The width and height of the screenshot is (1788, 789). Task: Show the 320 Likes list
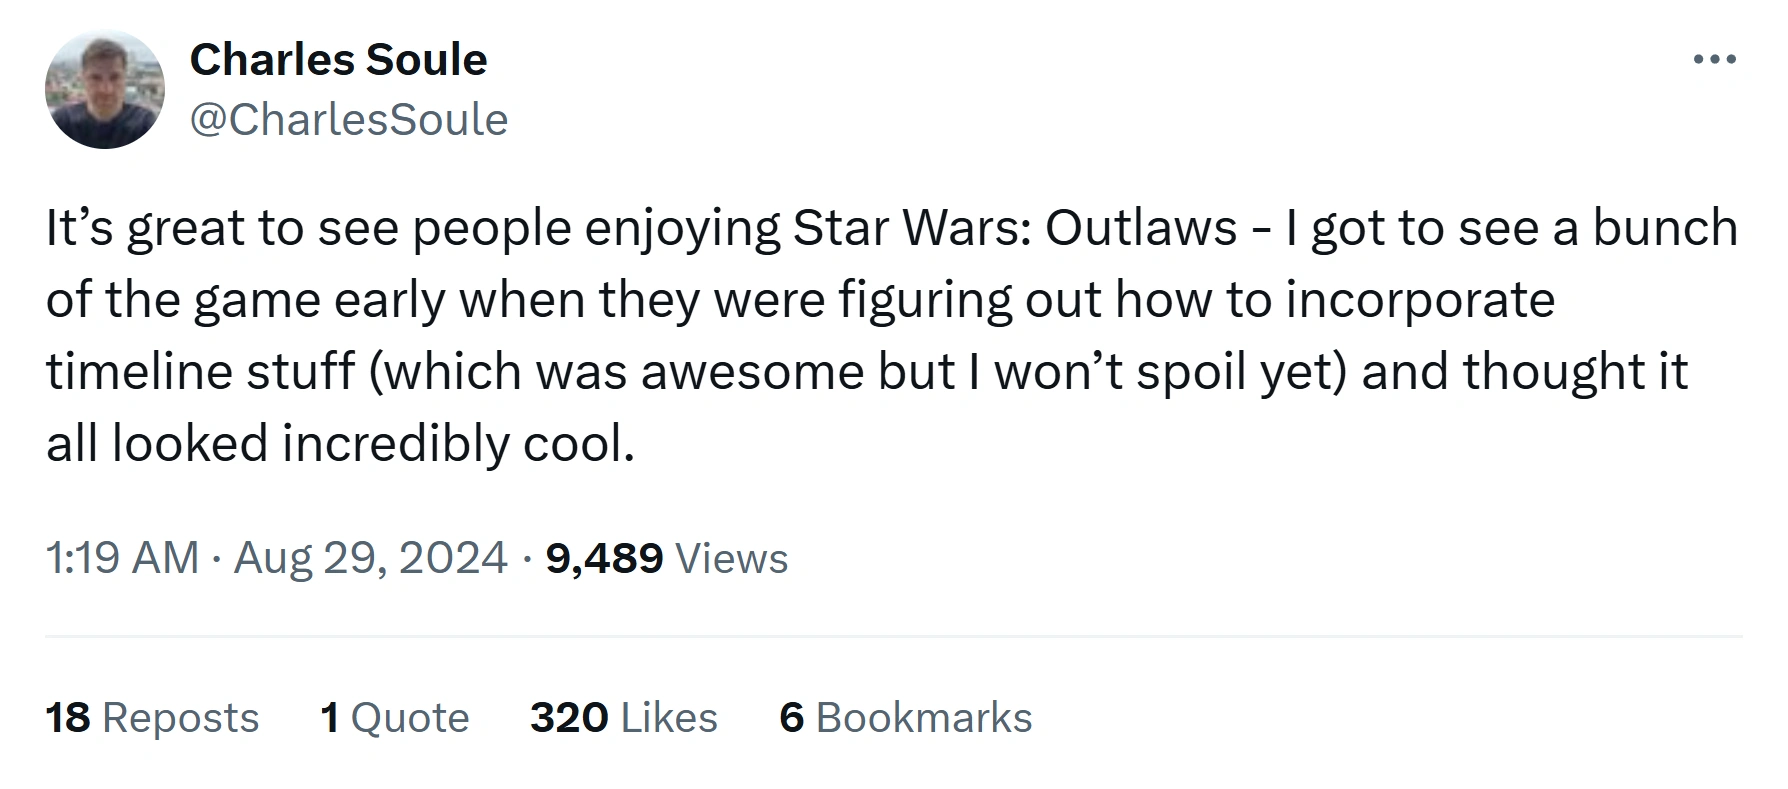coord(623,718)
